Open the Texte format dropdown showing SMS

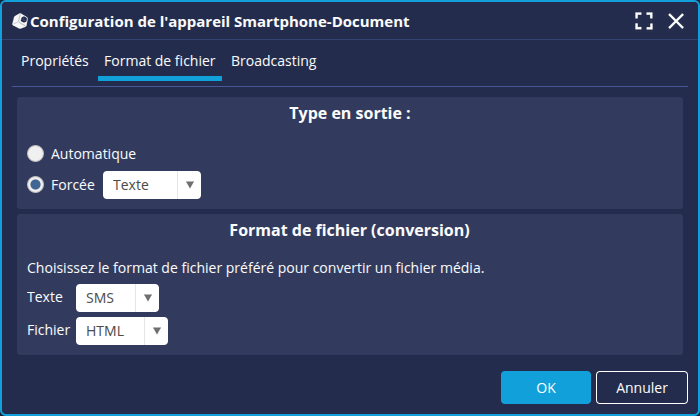(x=117, y=298)
